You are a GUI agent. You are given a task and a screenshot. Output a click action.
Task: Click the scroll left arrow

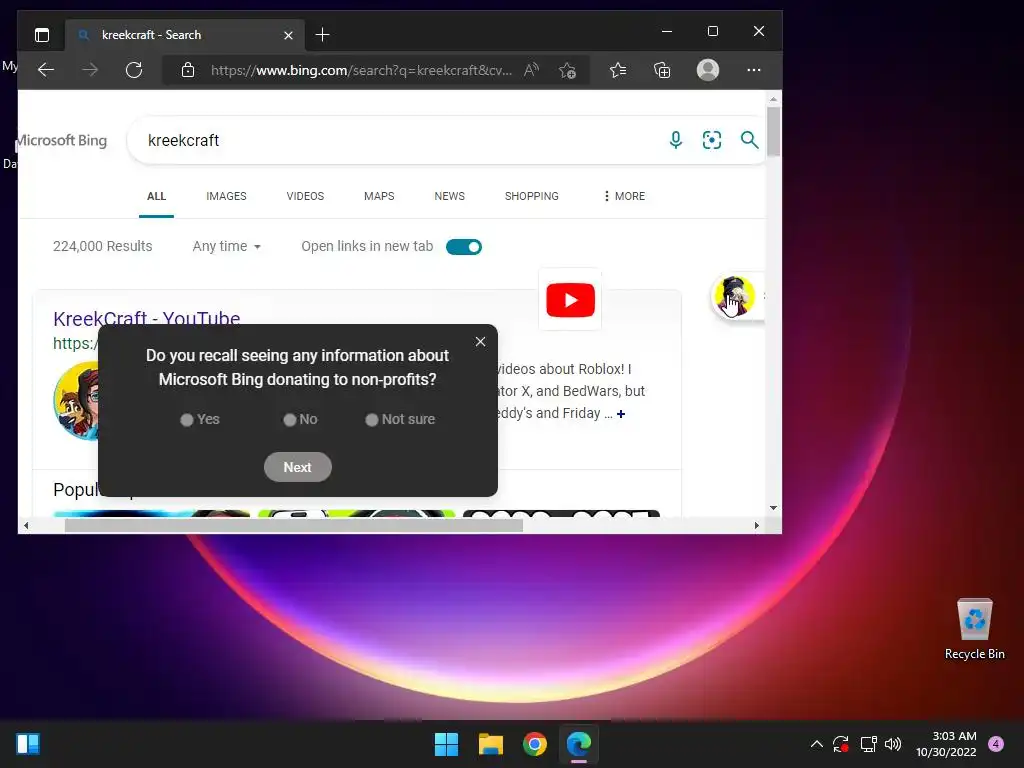[x=26, y=525]
